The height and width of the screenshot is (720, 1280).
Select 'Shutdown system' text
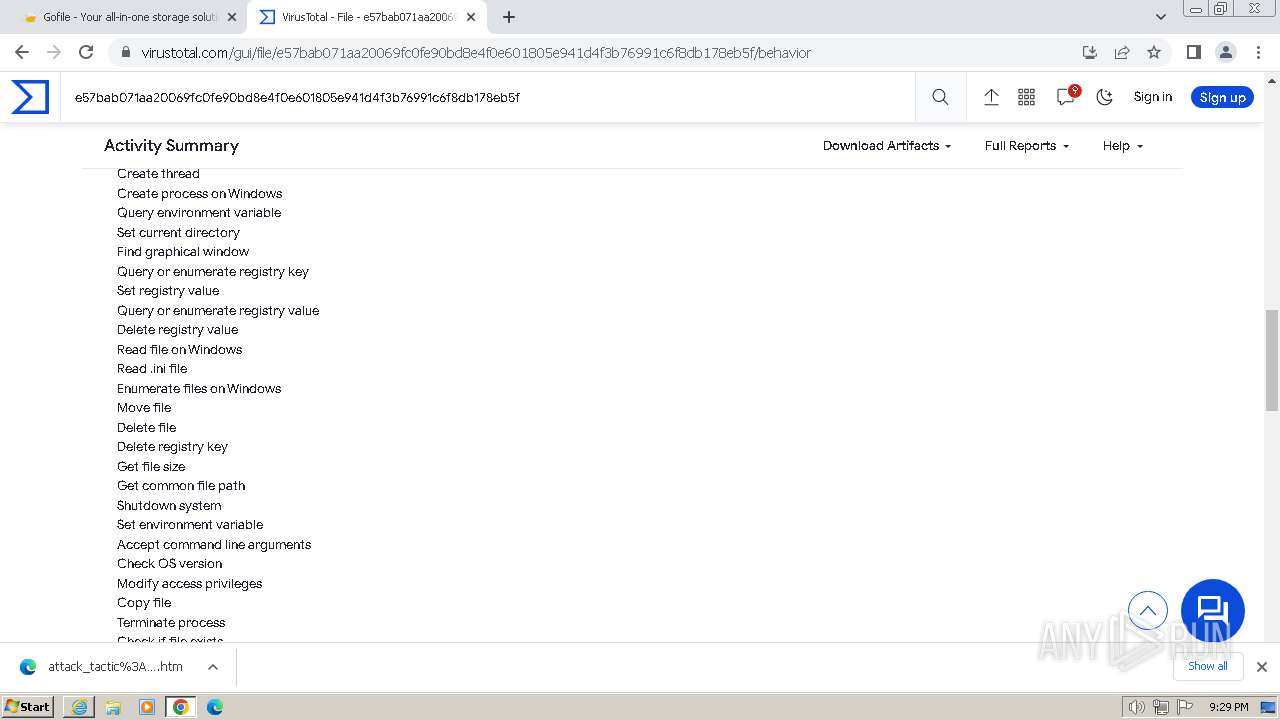tap(169, 506)
